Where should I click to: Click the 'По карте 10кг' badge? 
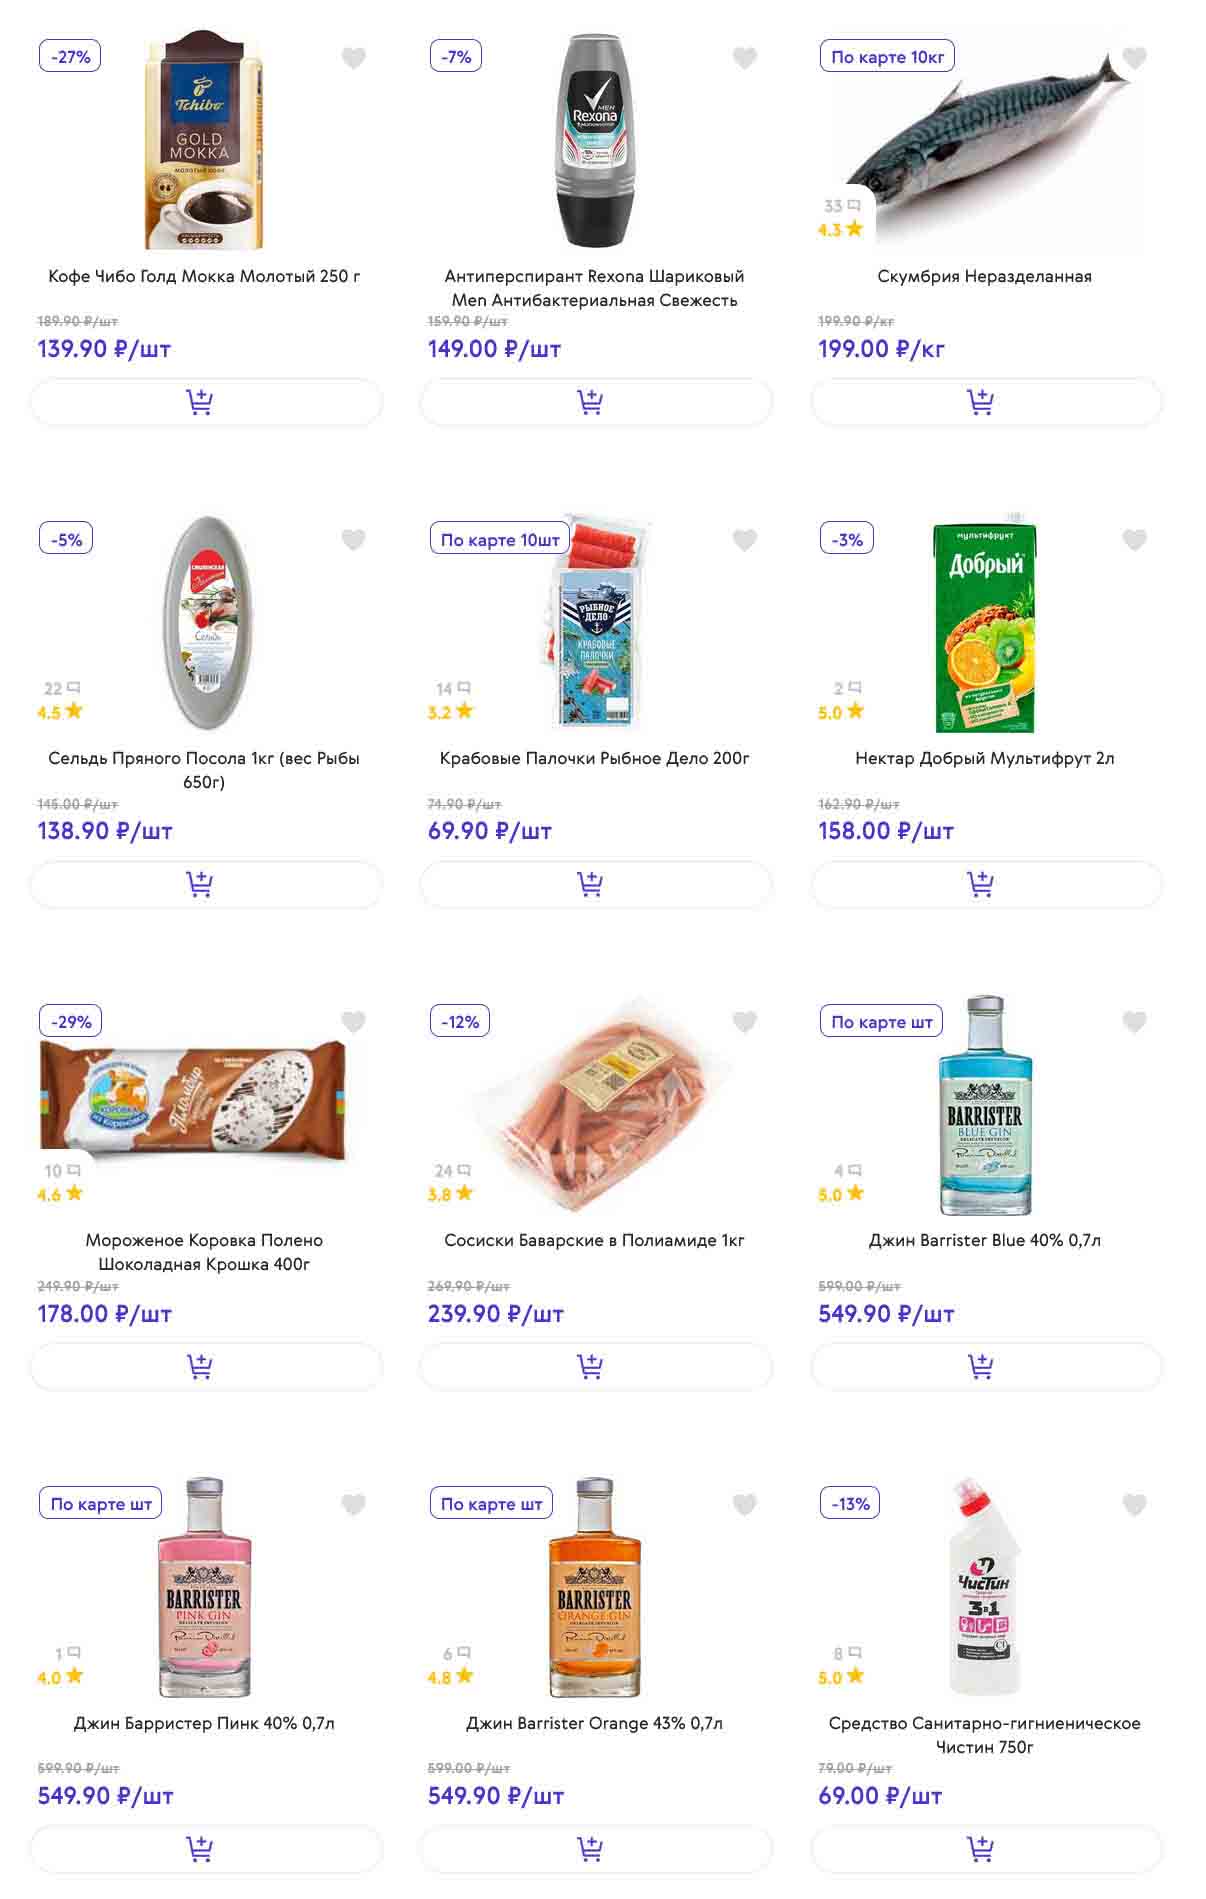(x=887, y=57)
